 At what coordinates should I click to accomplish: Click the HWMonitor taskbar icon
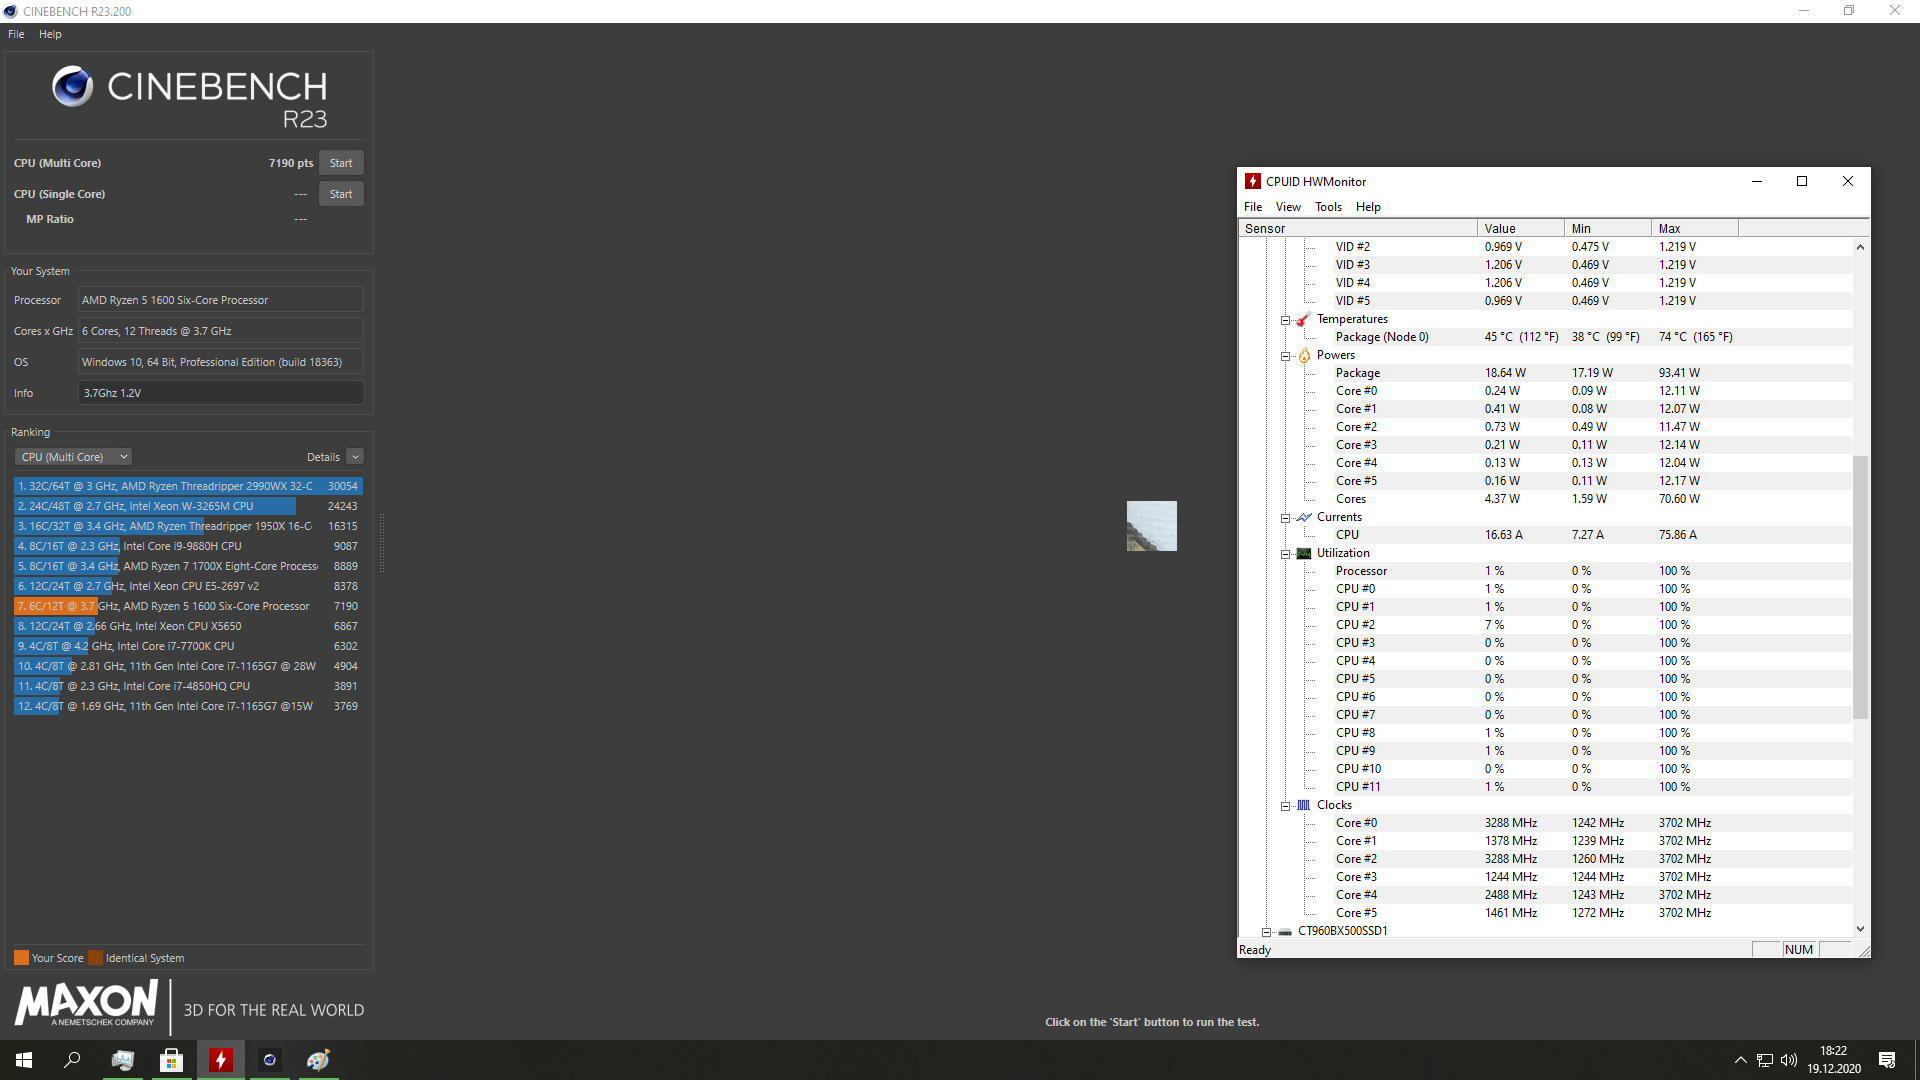(x=220, y=1060)
